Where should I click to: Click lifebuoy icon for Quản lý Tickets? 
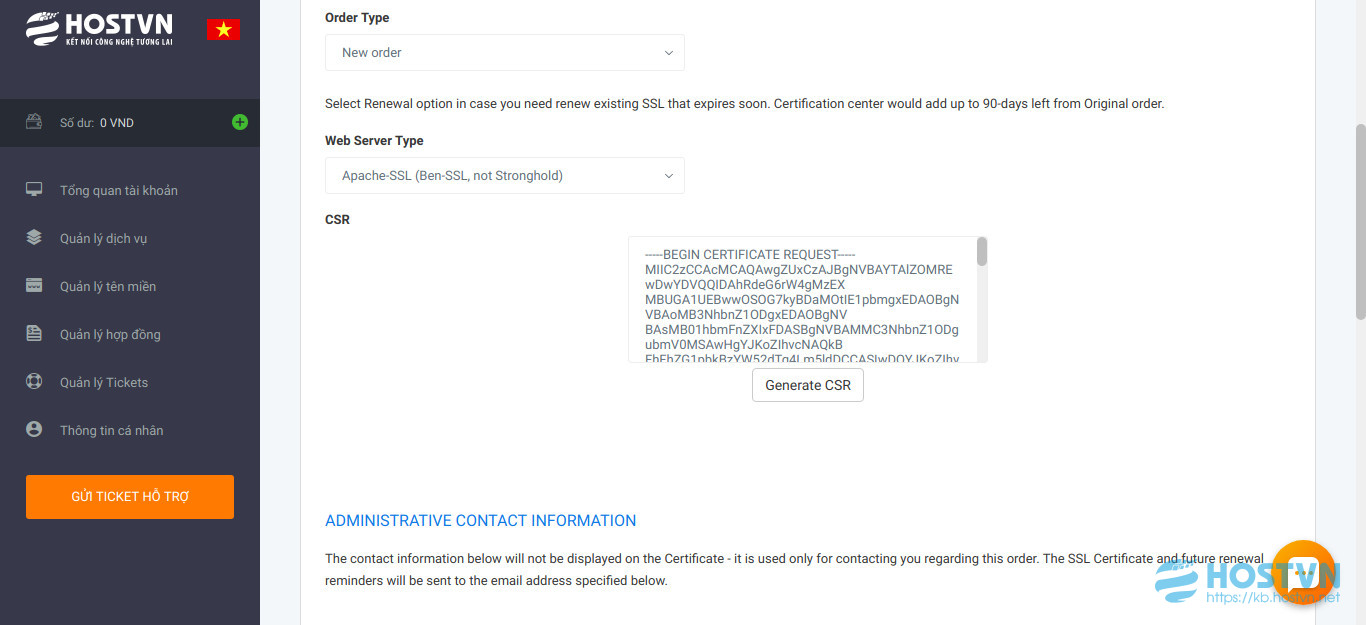tap(34, 382)
